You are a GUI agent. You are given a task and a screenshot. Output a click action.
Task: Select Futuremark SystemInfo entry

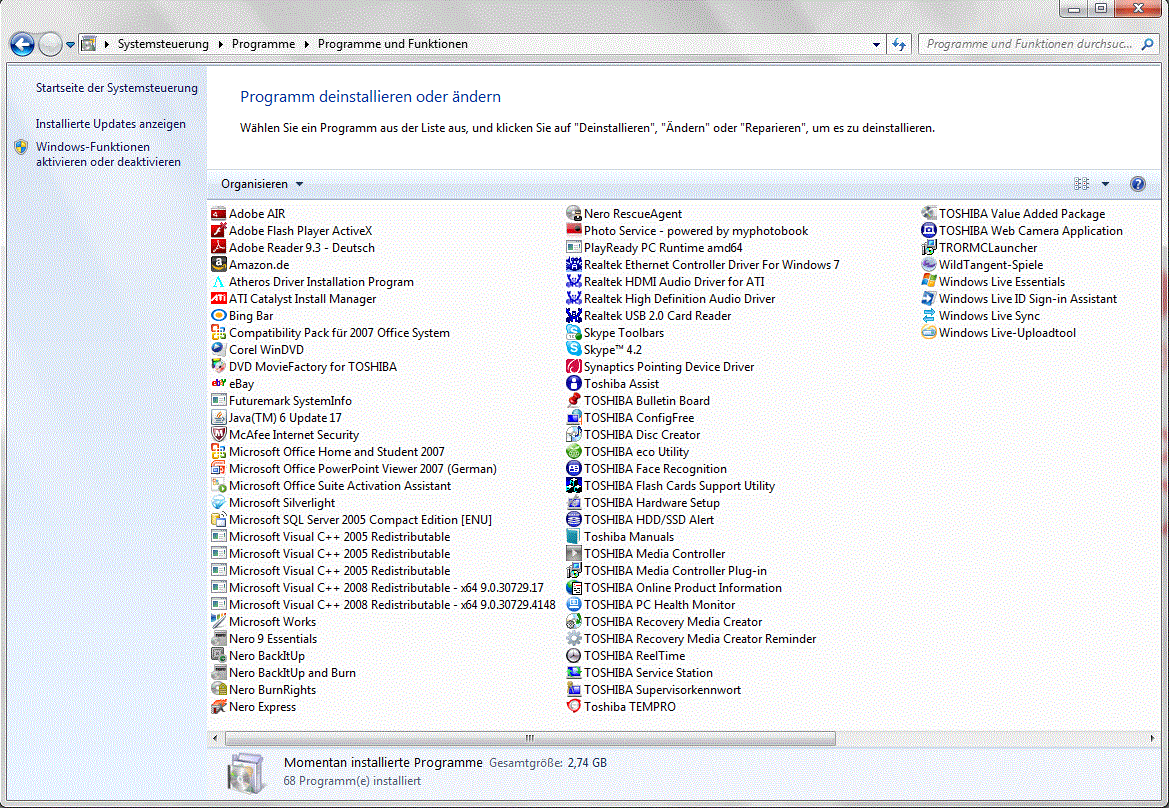tap(282, 401)
